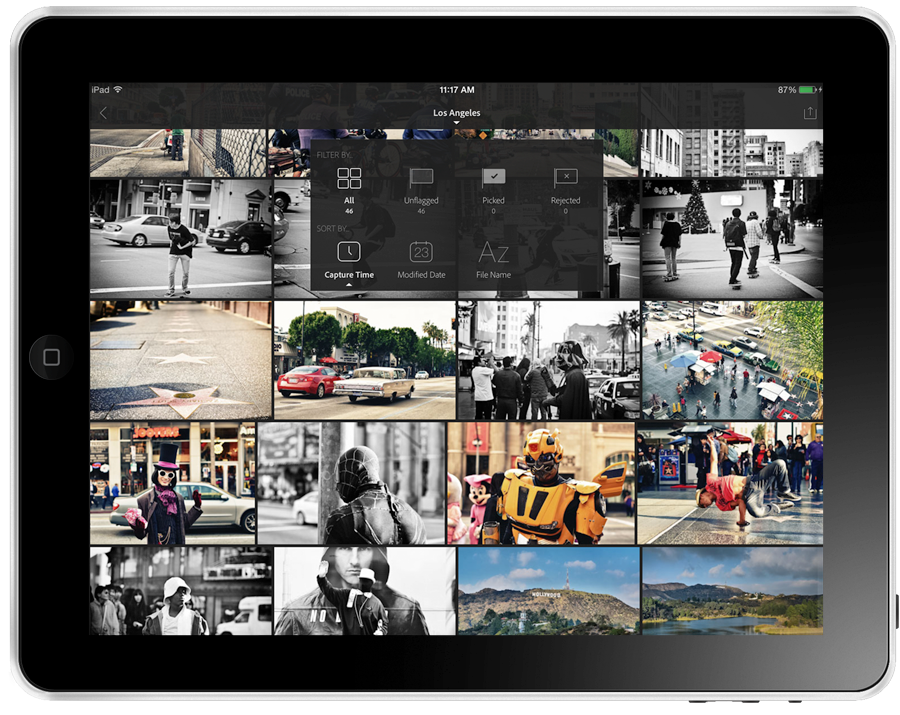Open the chain-link fence sidewalk photo

click(x=178, y=153)
